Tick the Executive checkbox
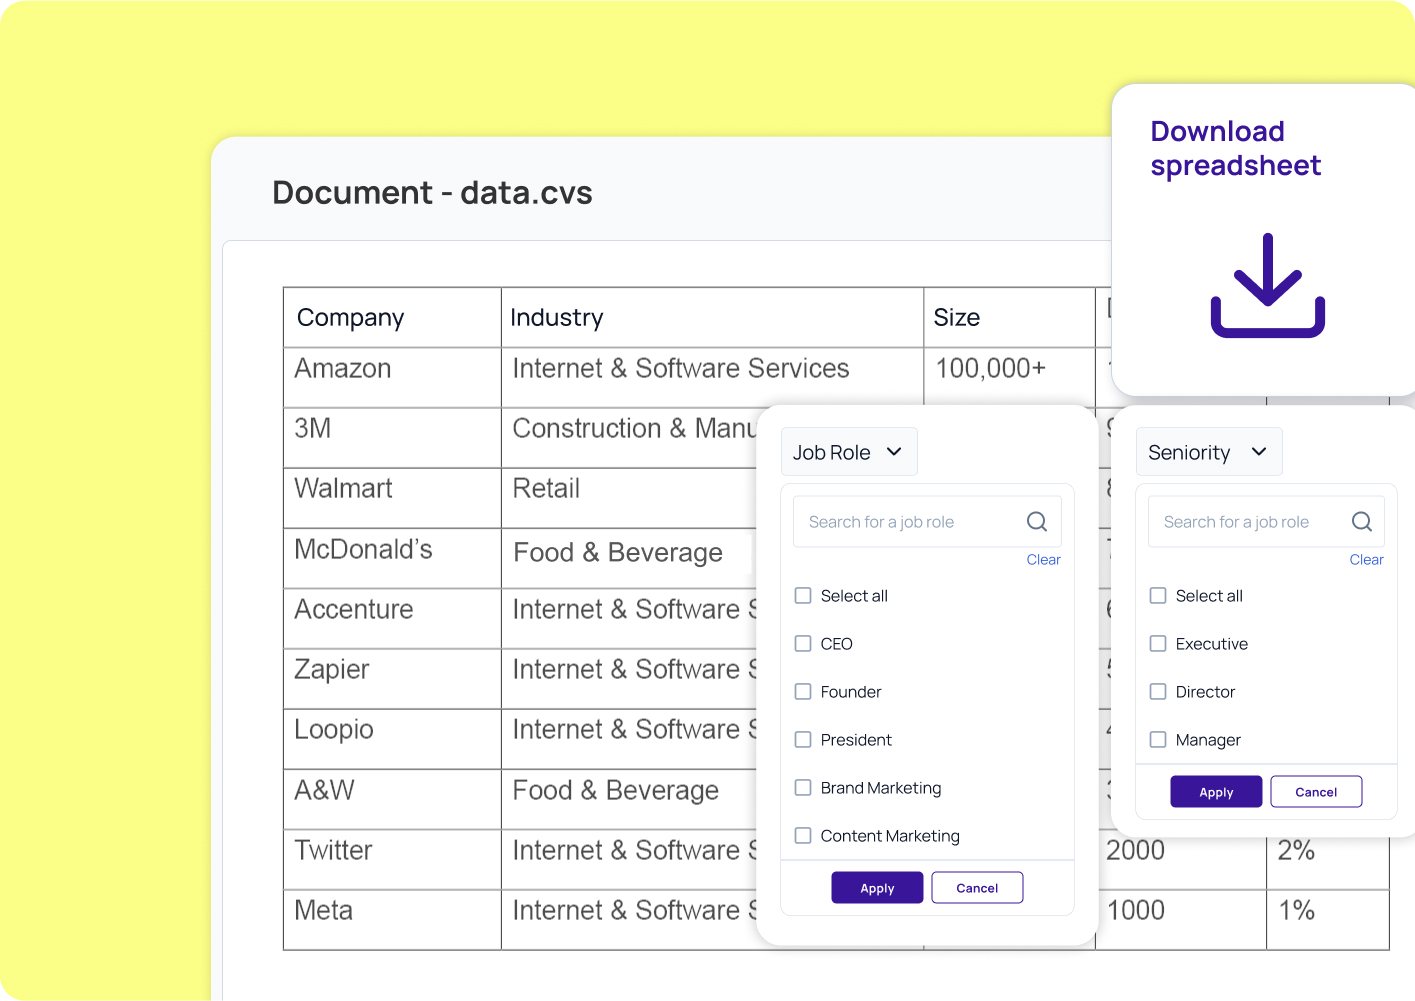 (1158, 644)
